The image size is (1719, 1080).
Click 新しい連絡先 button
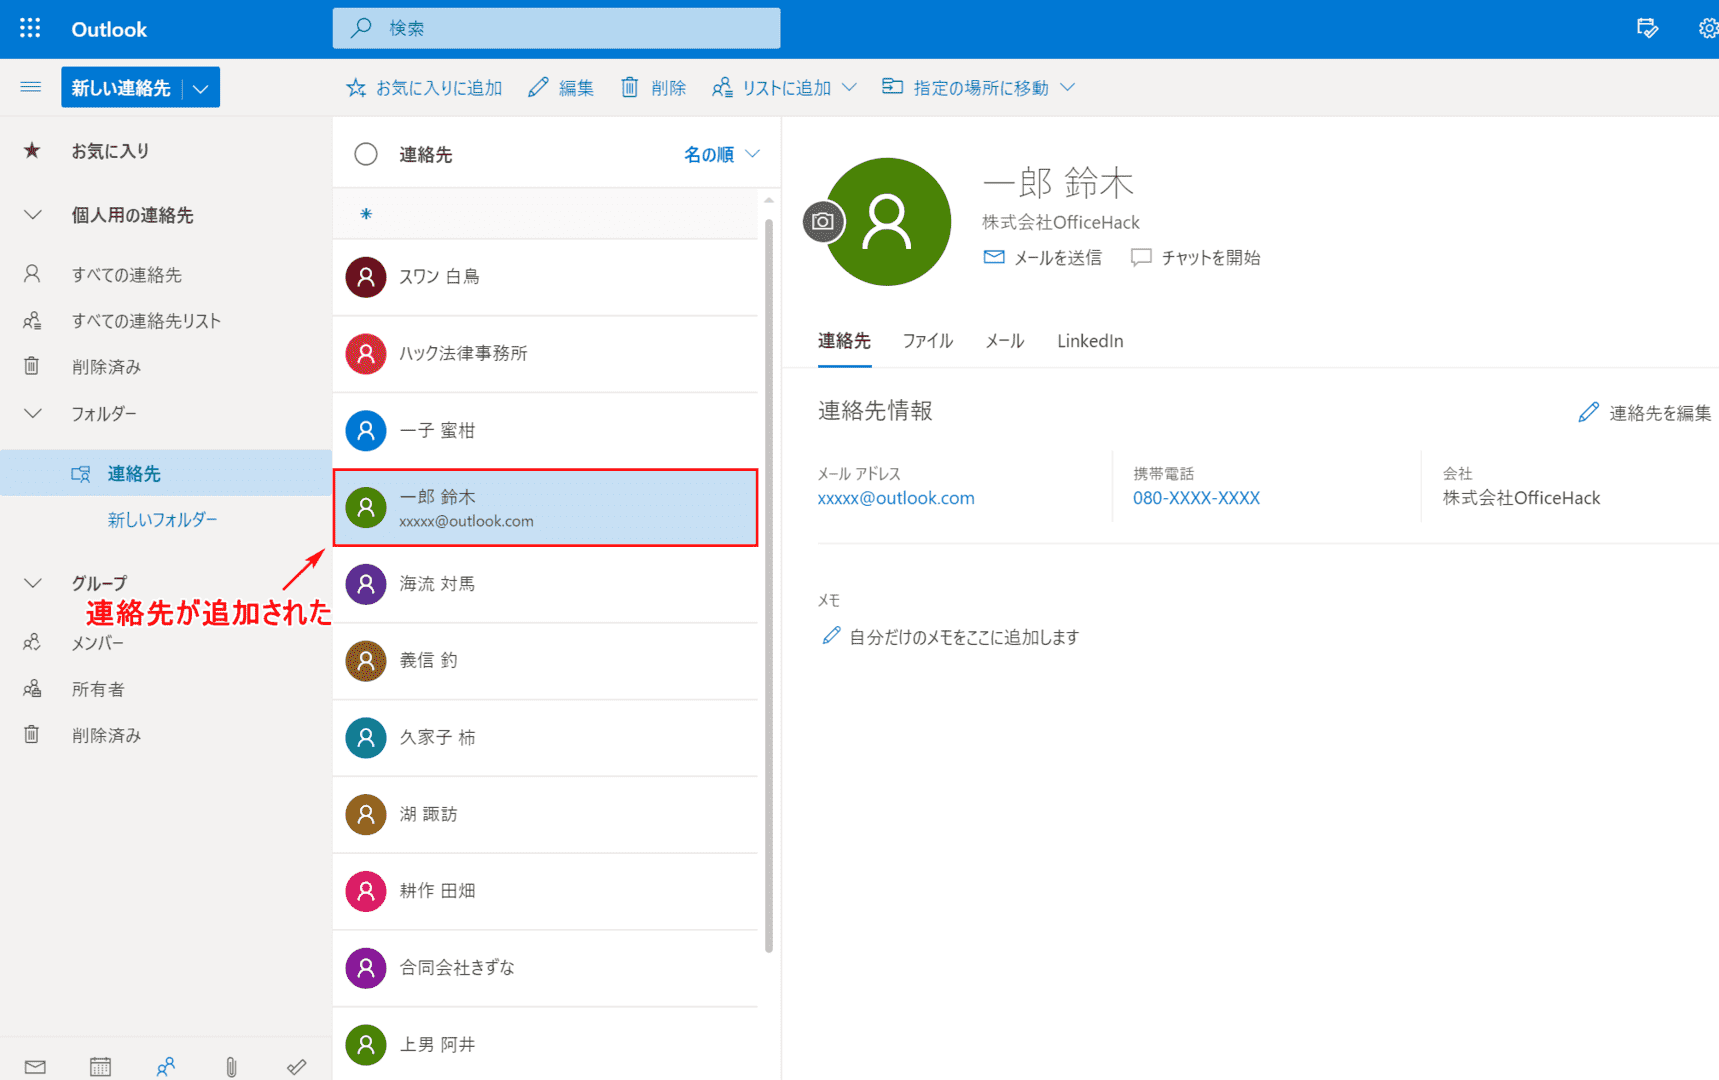pyautogui.click(x=121, y=88)
